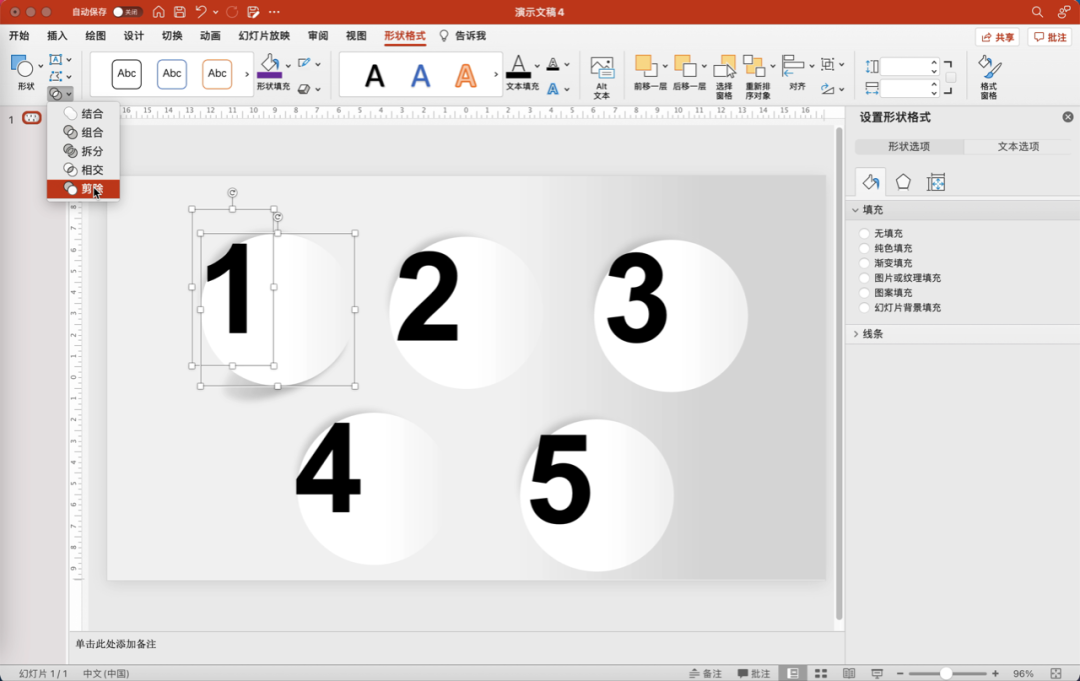
Task: Open 形状填充 dropdown arrow
Action: [288, 66]
